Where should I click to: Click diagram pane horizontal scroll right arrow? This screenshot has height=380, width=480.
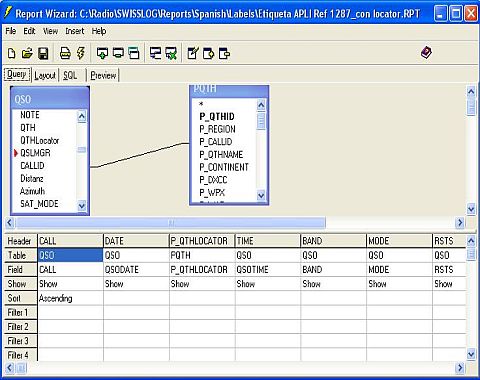(460, 222)
